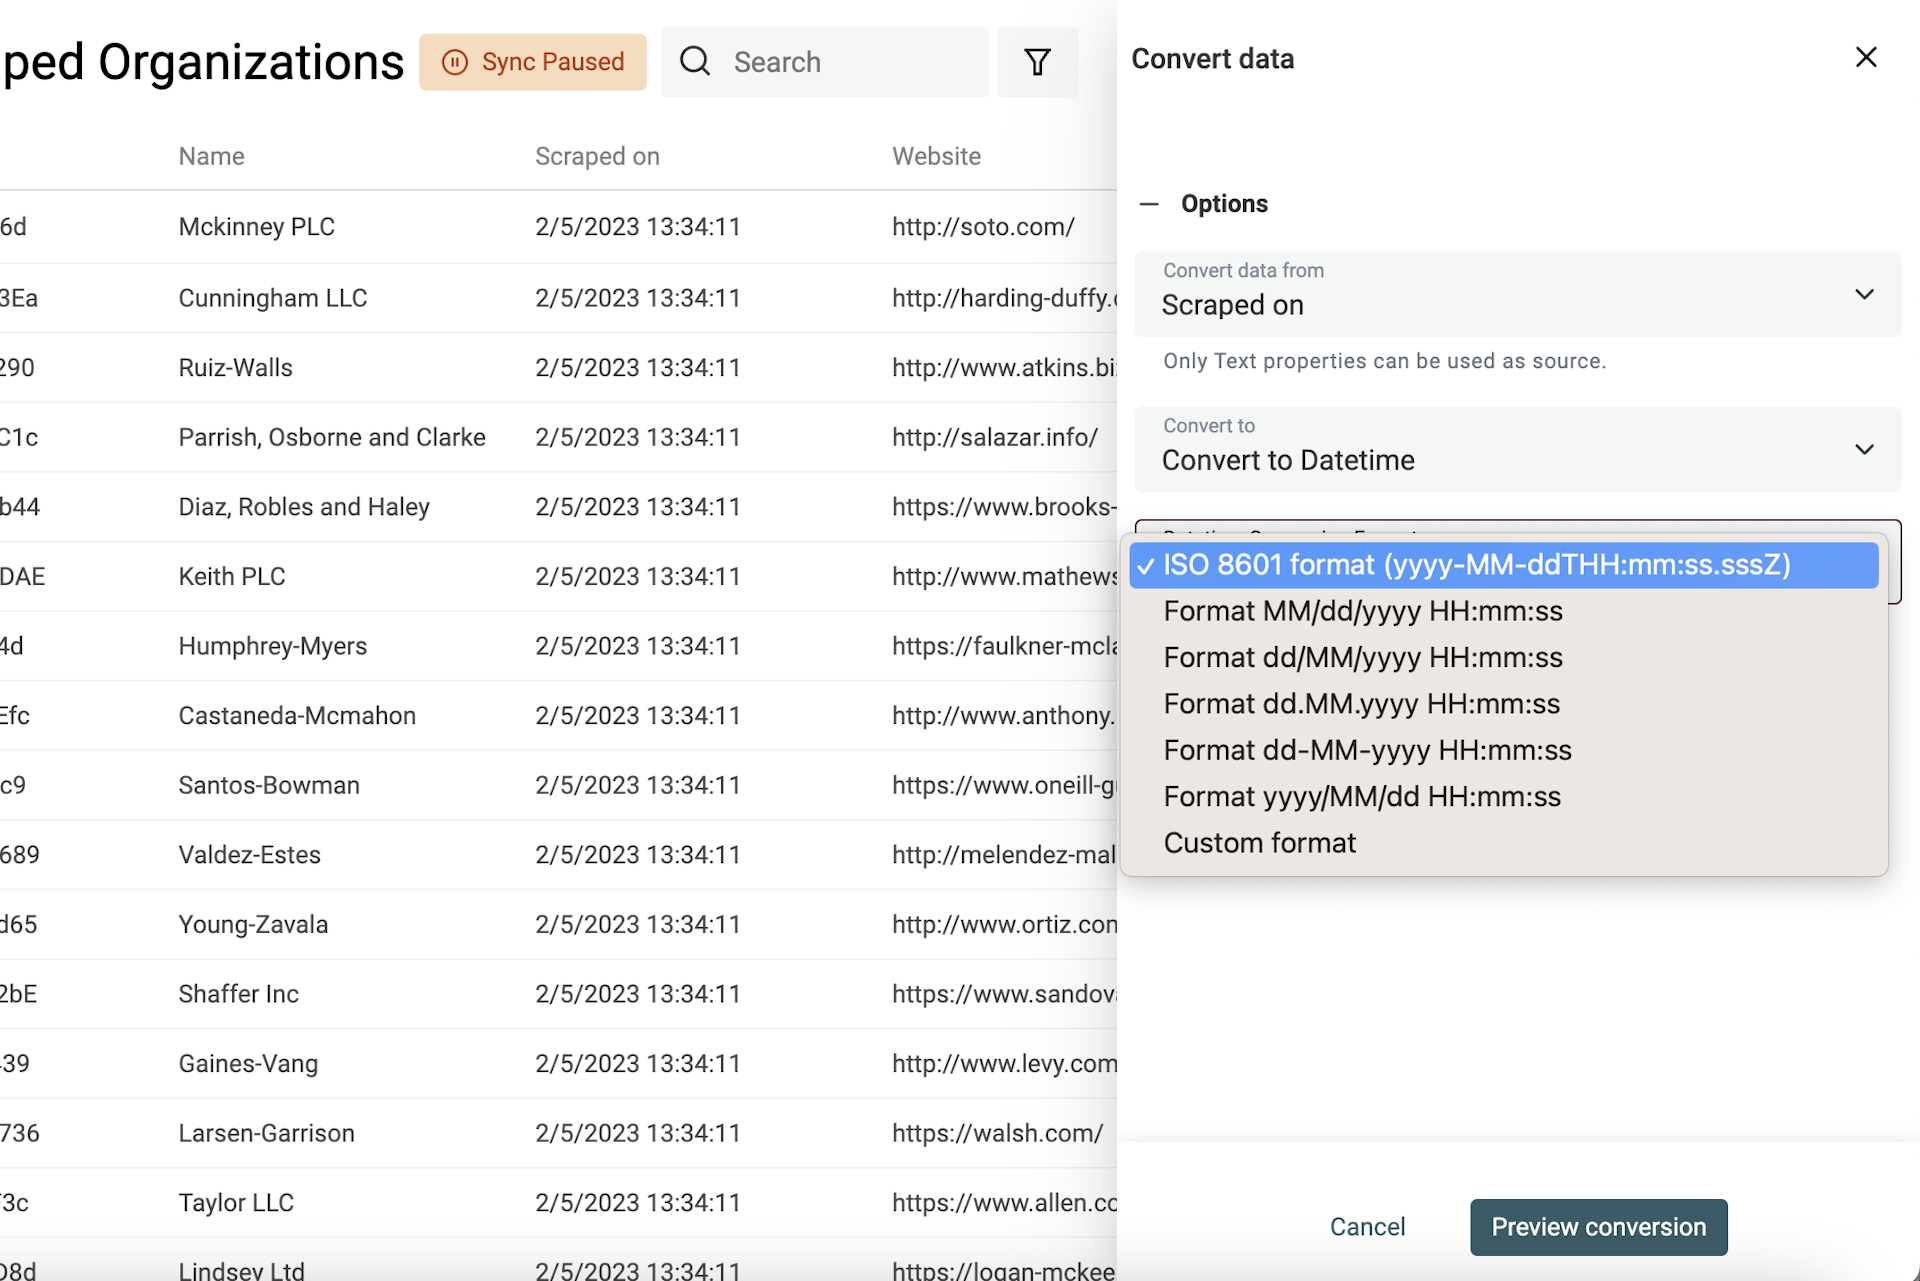Click the pause icon in Sync Paused badge
The width and height of the screenshot is (1920, 1281).
click(x=455, y=61)
